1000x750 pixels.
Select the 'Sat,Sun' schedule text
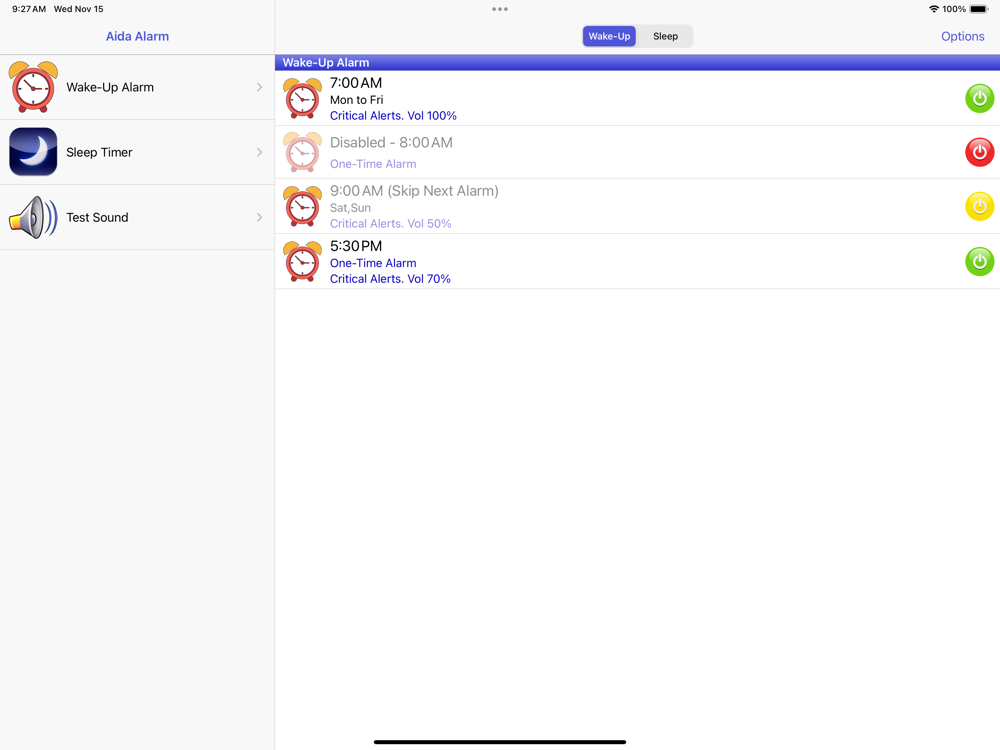(350, 208)
